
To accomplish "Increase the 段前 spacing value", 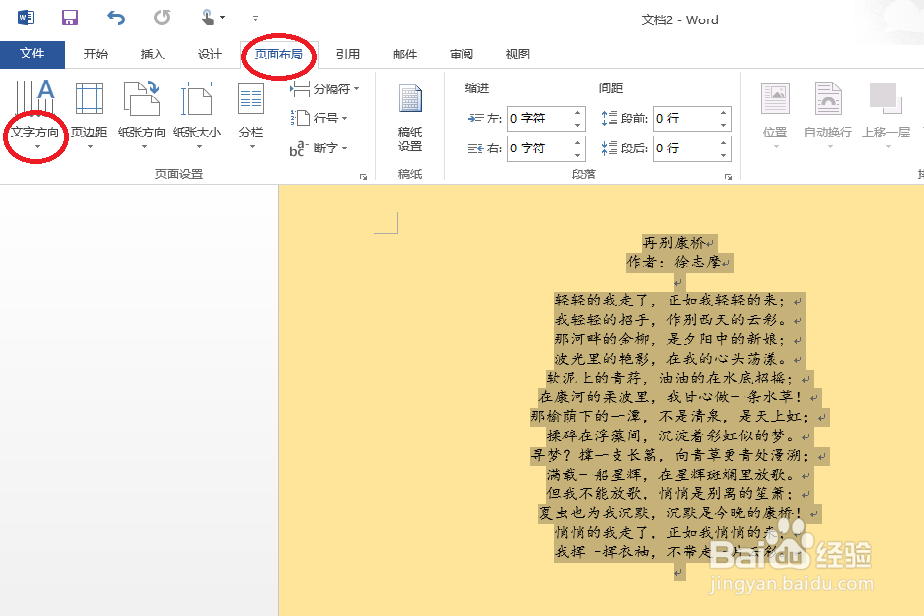I will pyautogui.click(x=724, y=113).
